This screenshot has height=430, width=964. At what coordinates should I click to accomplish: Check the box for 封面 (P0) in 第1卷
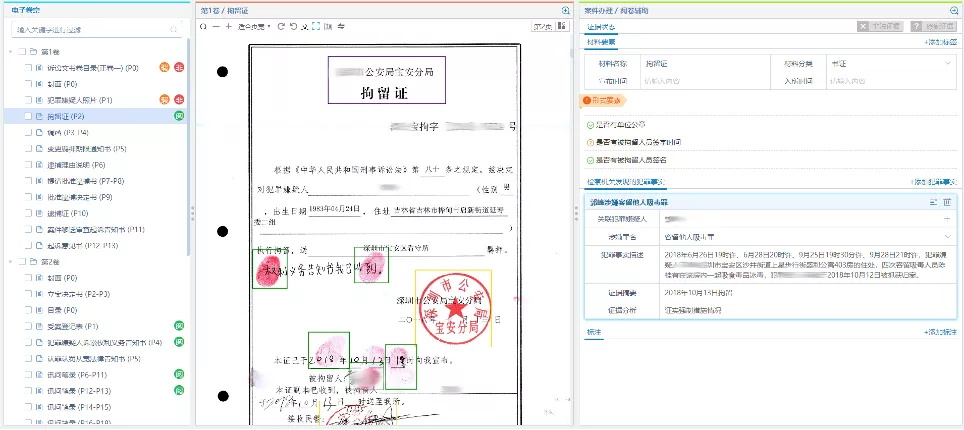[x=29, y=84]
